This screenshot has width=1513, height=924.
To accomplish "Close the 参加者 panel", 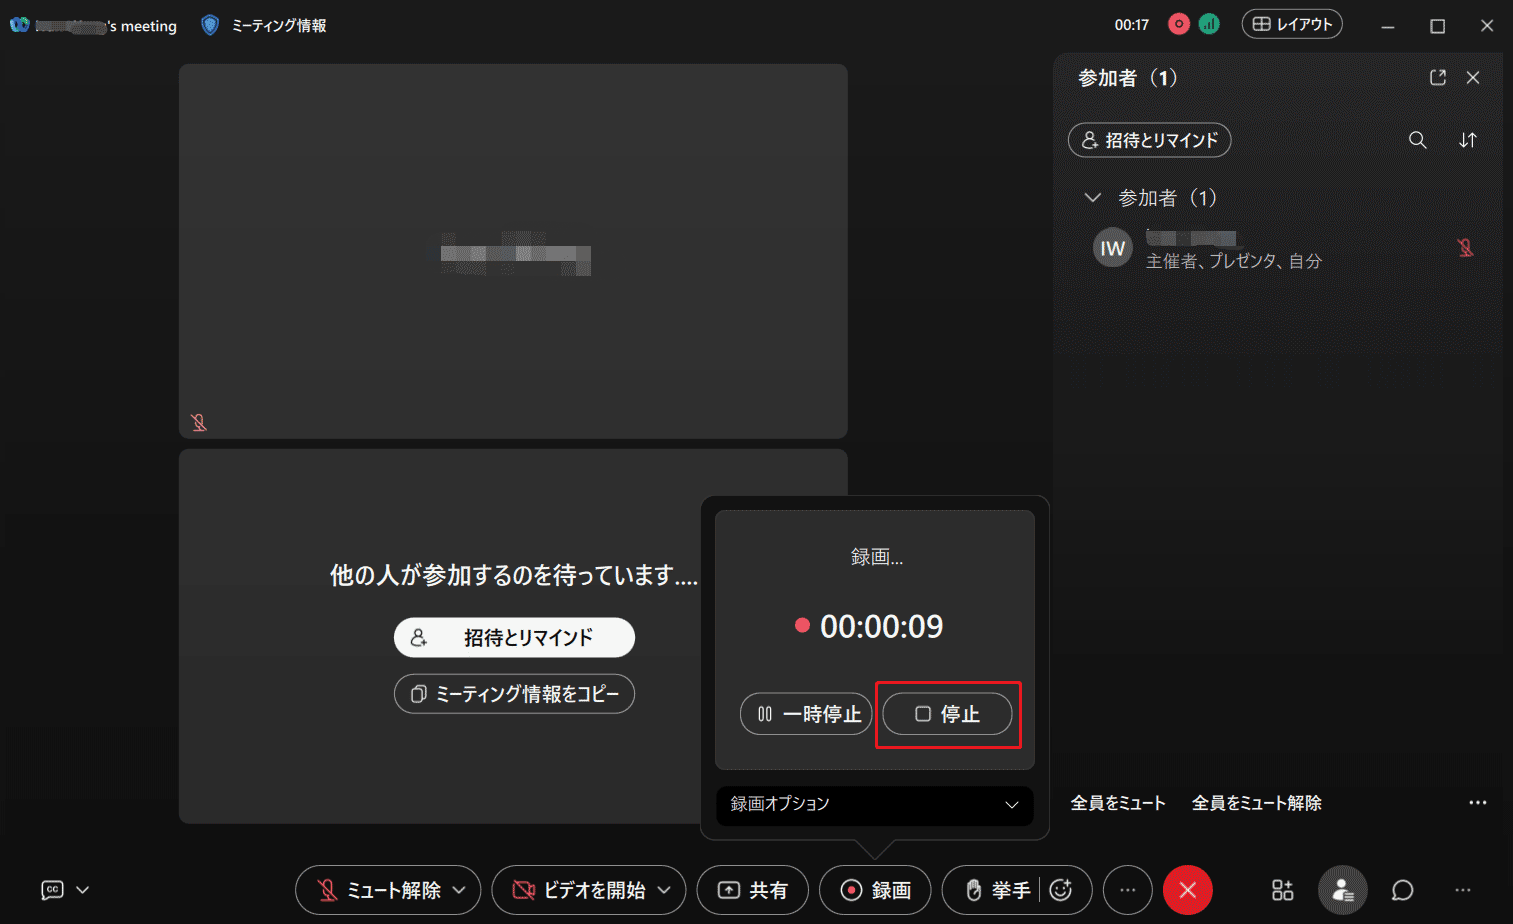I will pos(1473,78).
